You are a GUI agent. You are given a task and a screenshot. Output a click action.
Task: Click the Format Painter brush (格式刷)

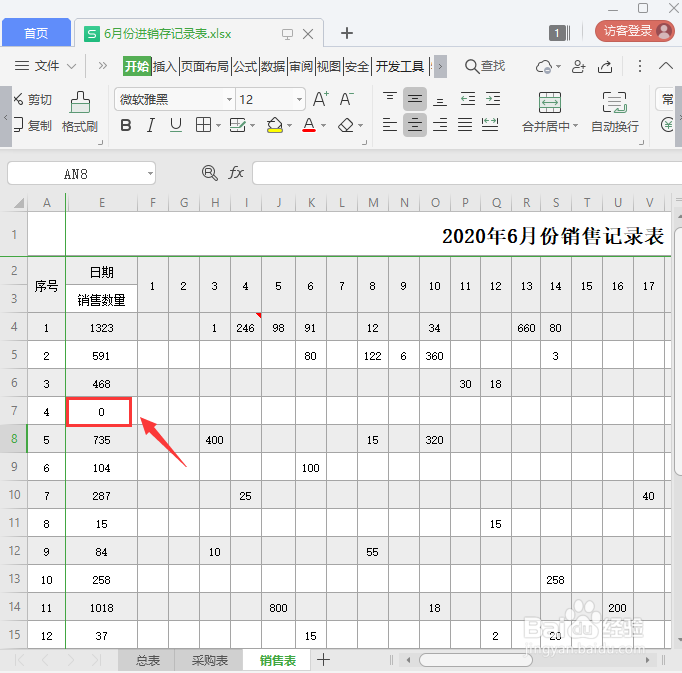click(80, 112)
